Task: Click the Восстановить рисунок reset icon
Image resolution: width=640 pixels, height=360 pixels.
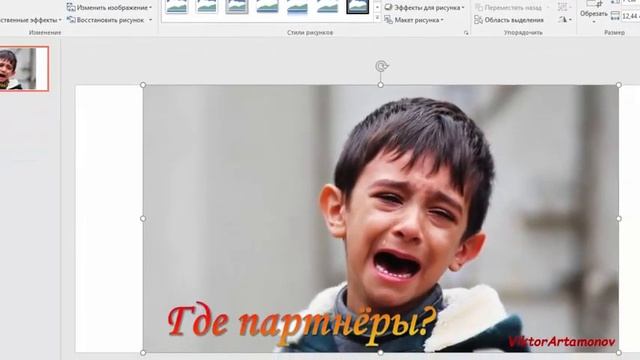Action: coord(71,20)
